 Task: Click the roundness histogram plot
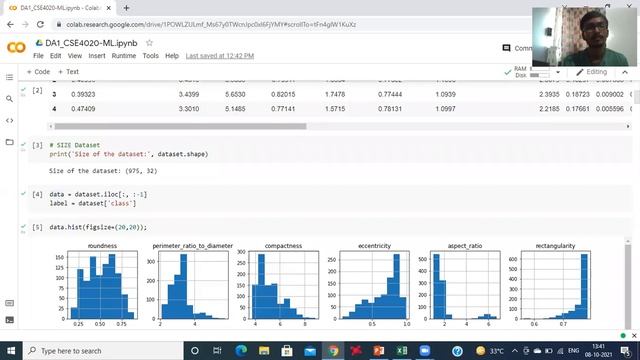[102, 285]
